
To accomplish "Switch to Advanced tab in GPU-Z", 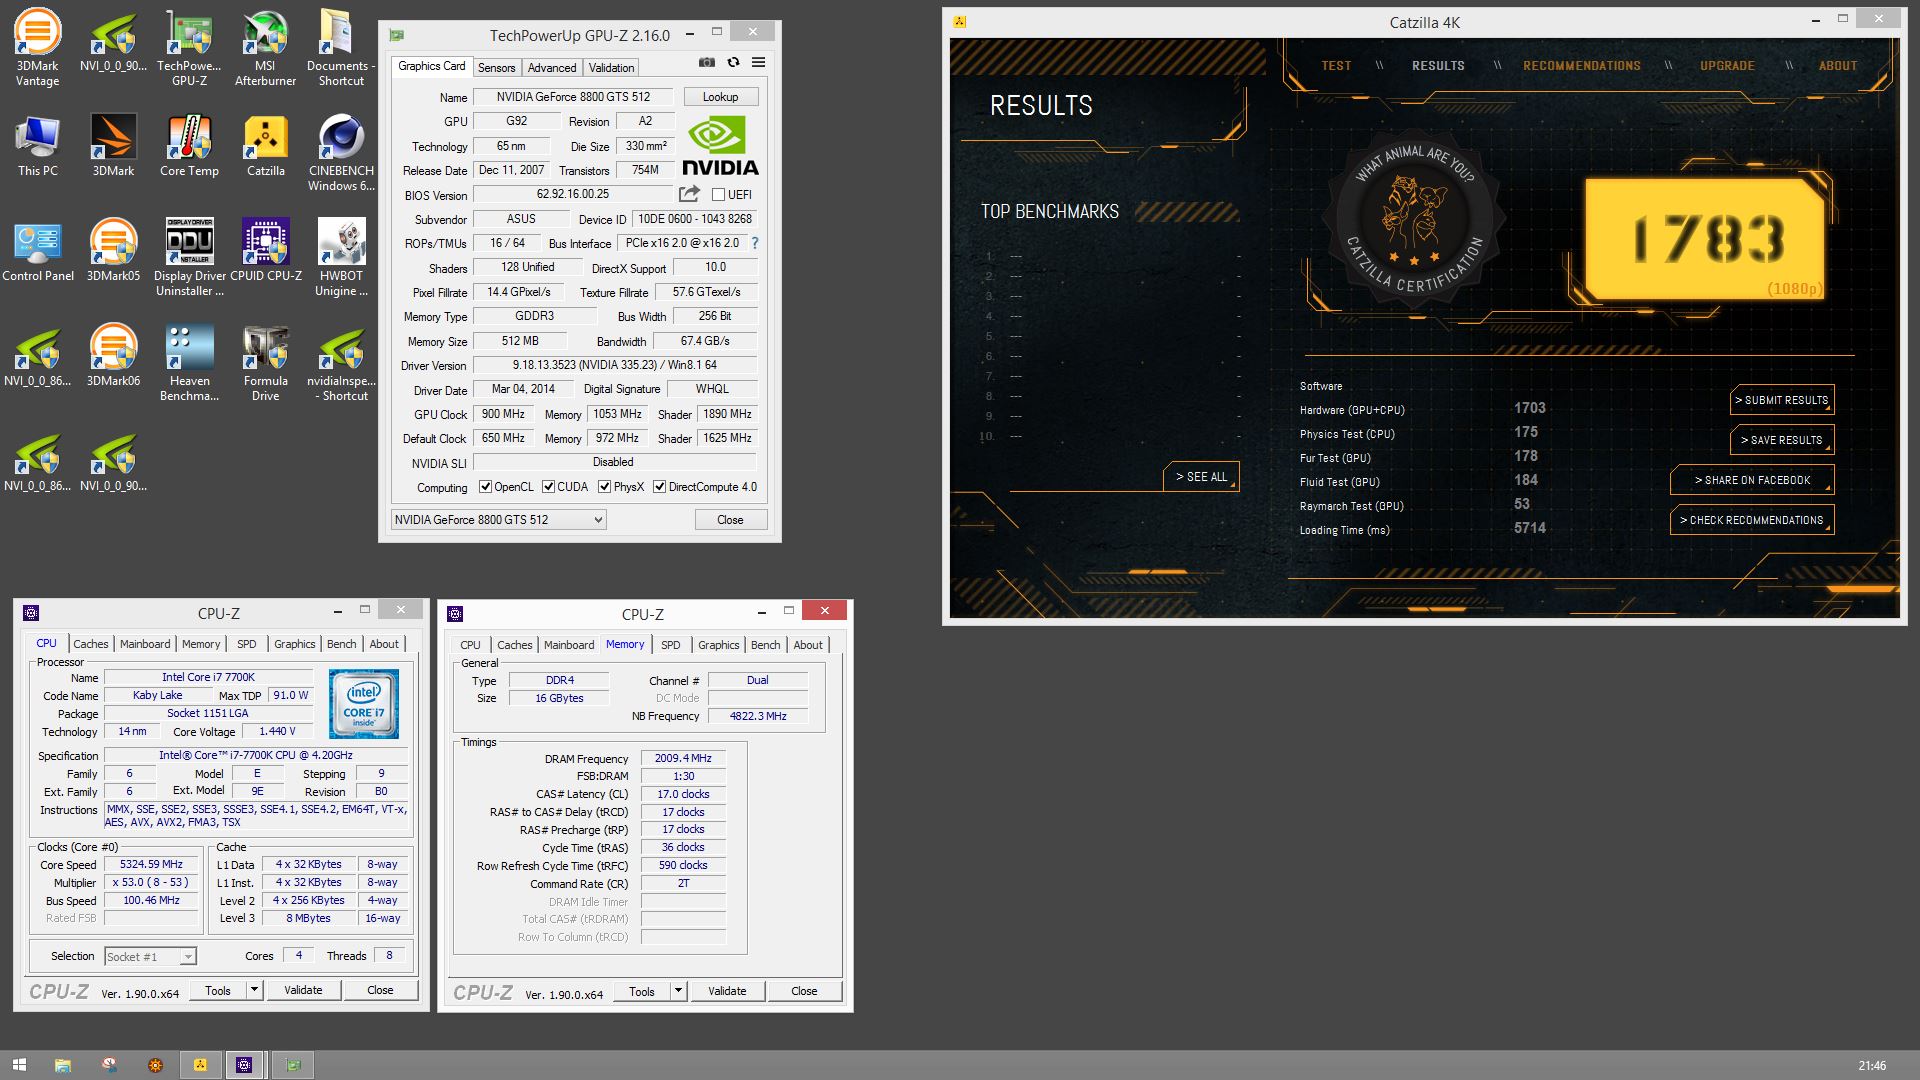I will (x=552, y=68).
